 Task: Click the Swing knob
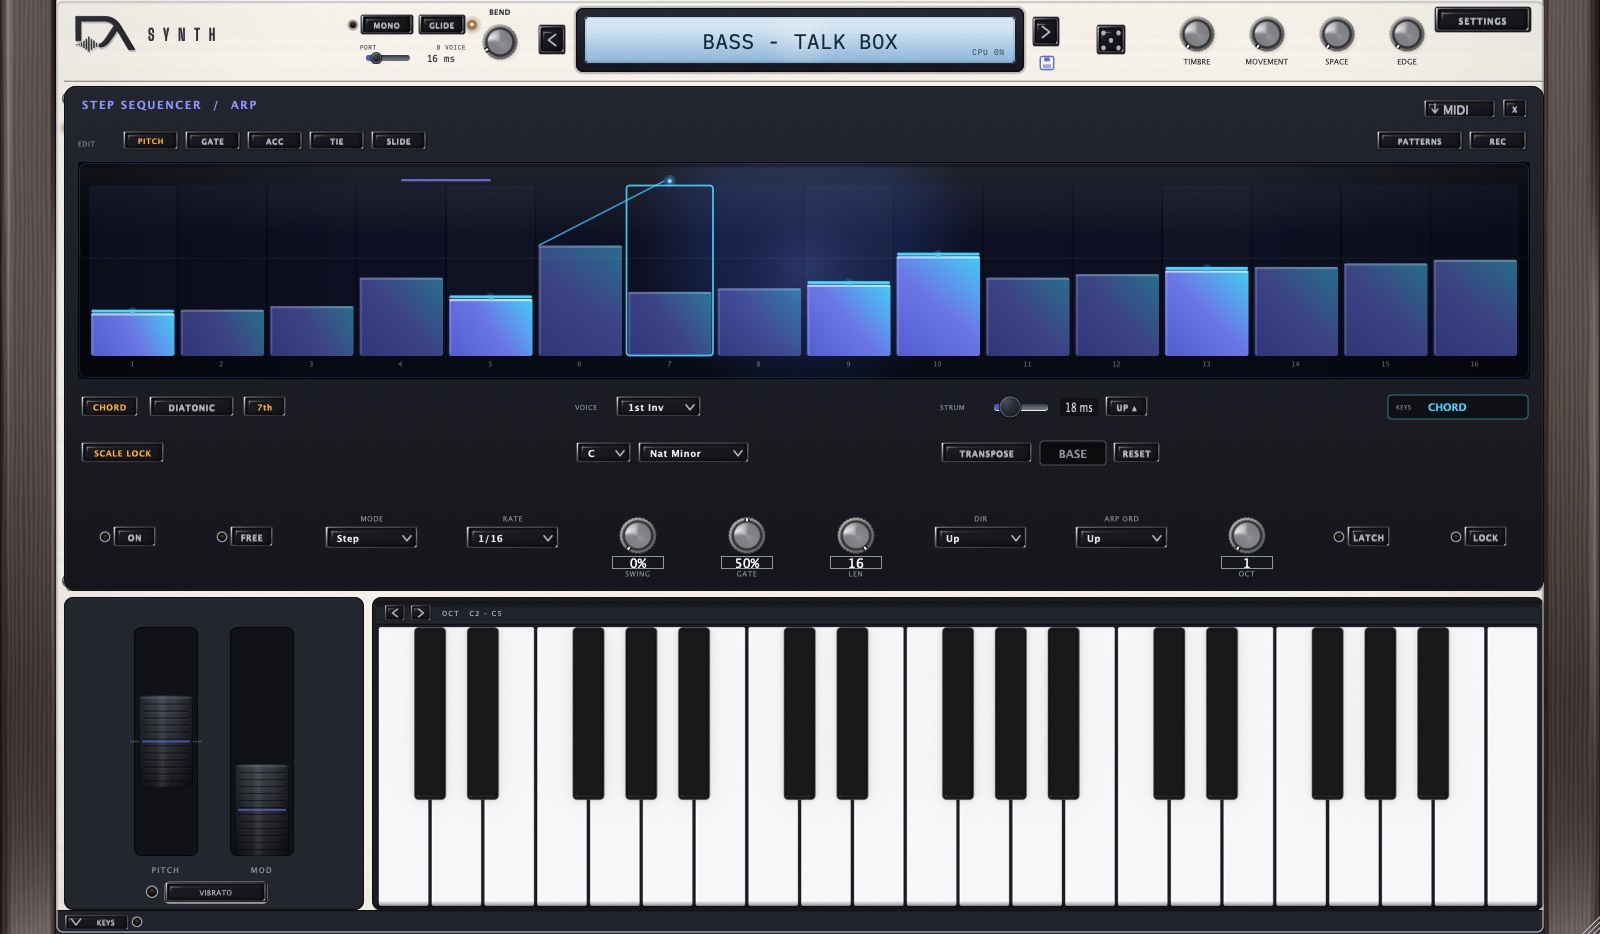(638, 536)
